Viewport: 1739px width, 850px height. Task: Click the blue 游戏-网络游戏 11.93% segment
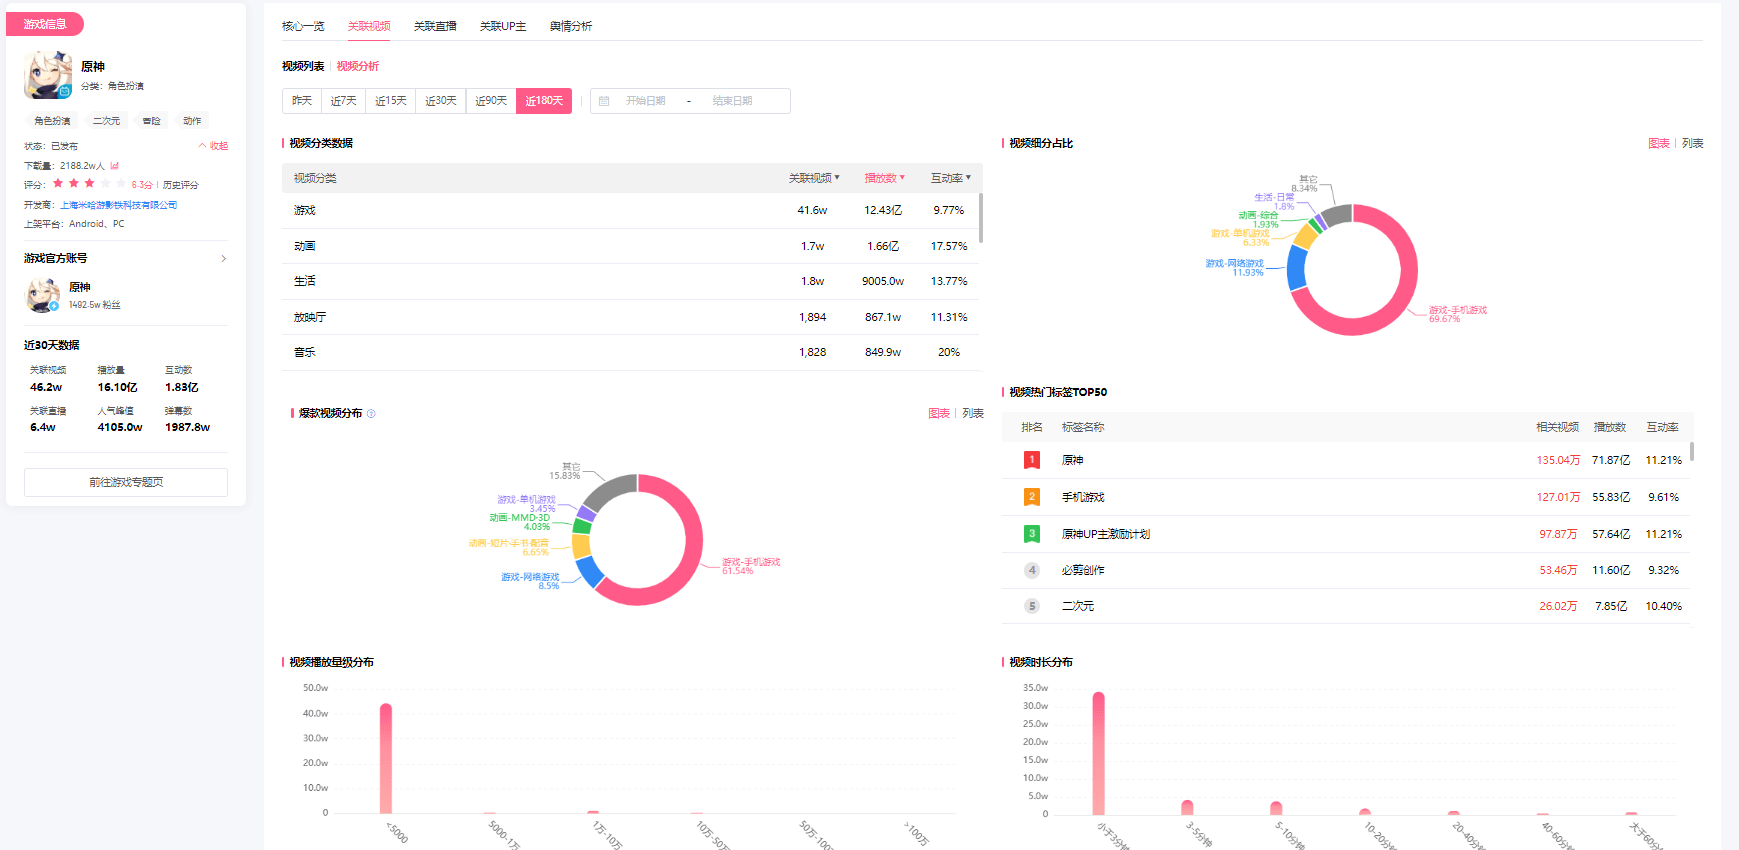1297,267
